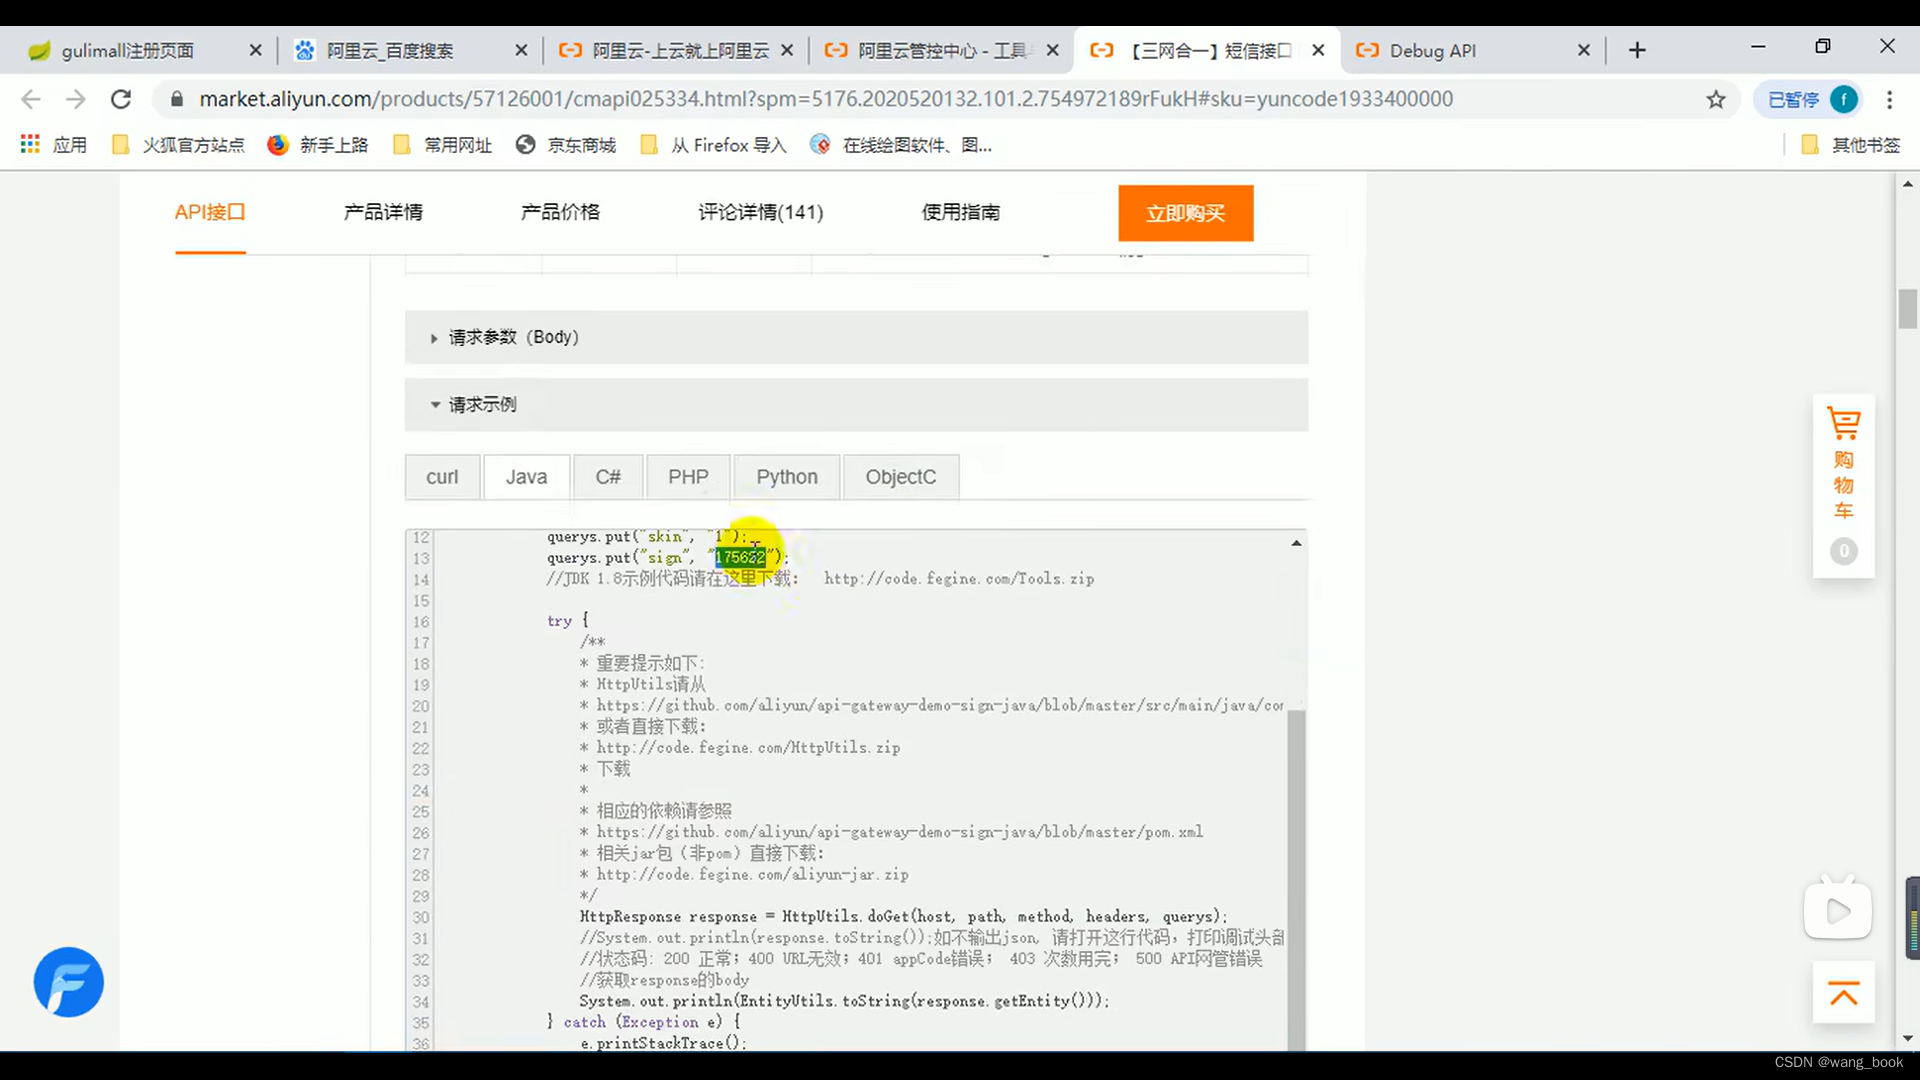Screen dimensions: 1920x1080
Task: Close the 阿里云-上云就上阿里云 tab
Action: tap(787, 50)
